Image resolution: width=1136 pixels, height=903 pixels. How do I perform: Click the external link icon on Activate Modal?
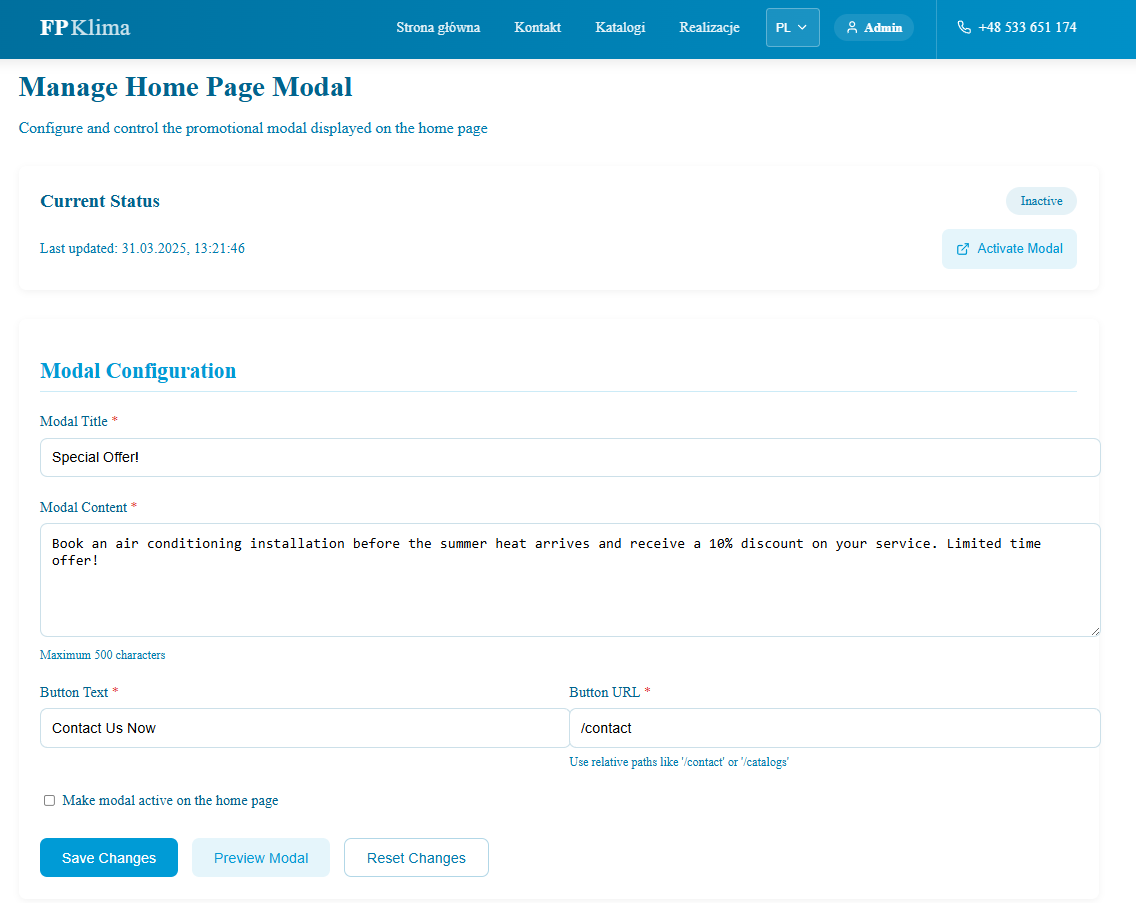point(963,248)
